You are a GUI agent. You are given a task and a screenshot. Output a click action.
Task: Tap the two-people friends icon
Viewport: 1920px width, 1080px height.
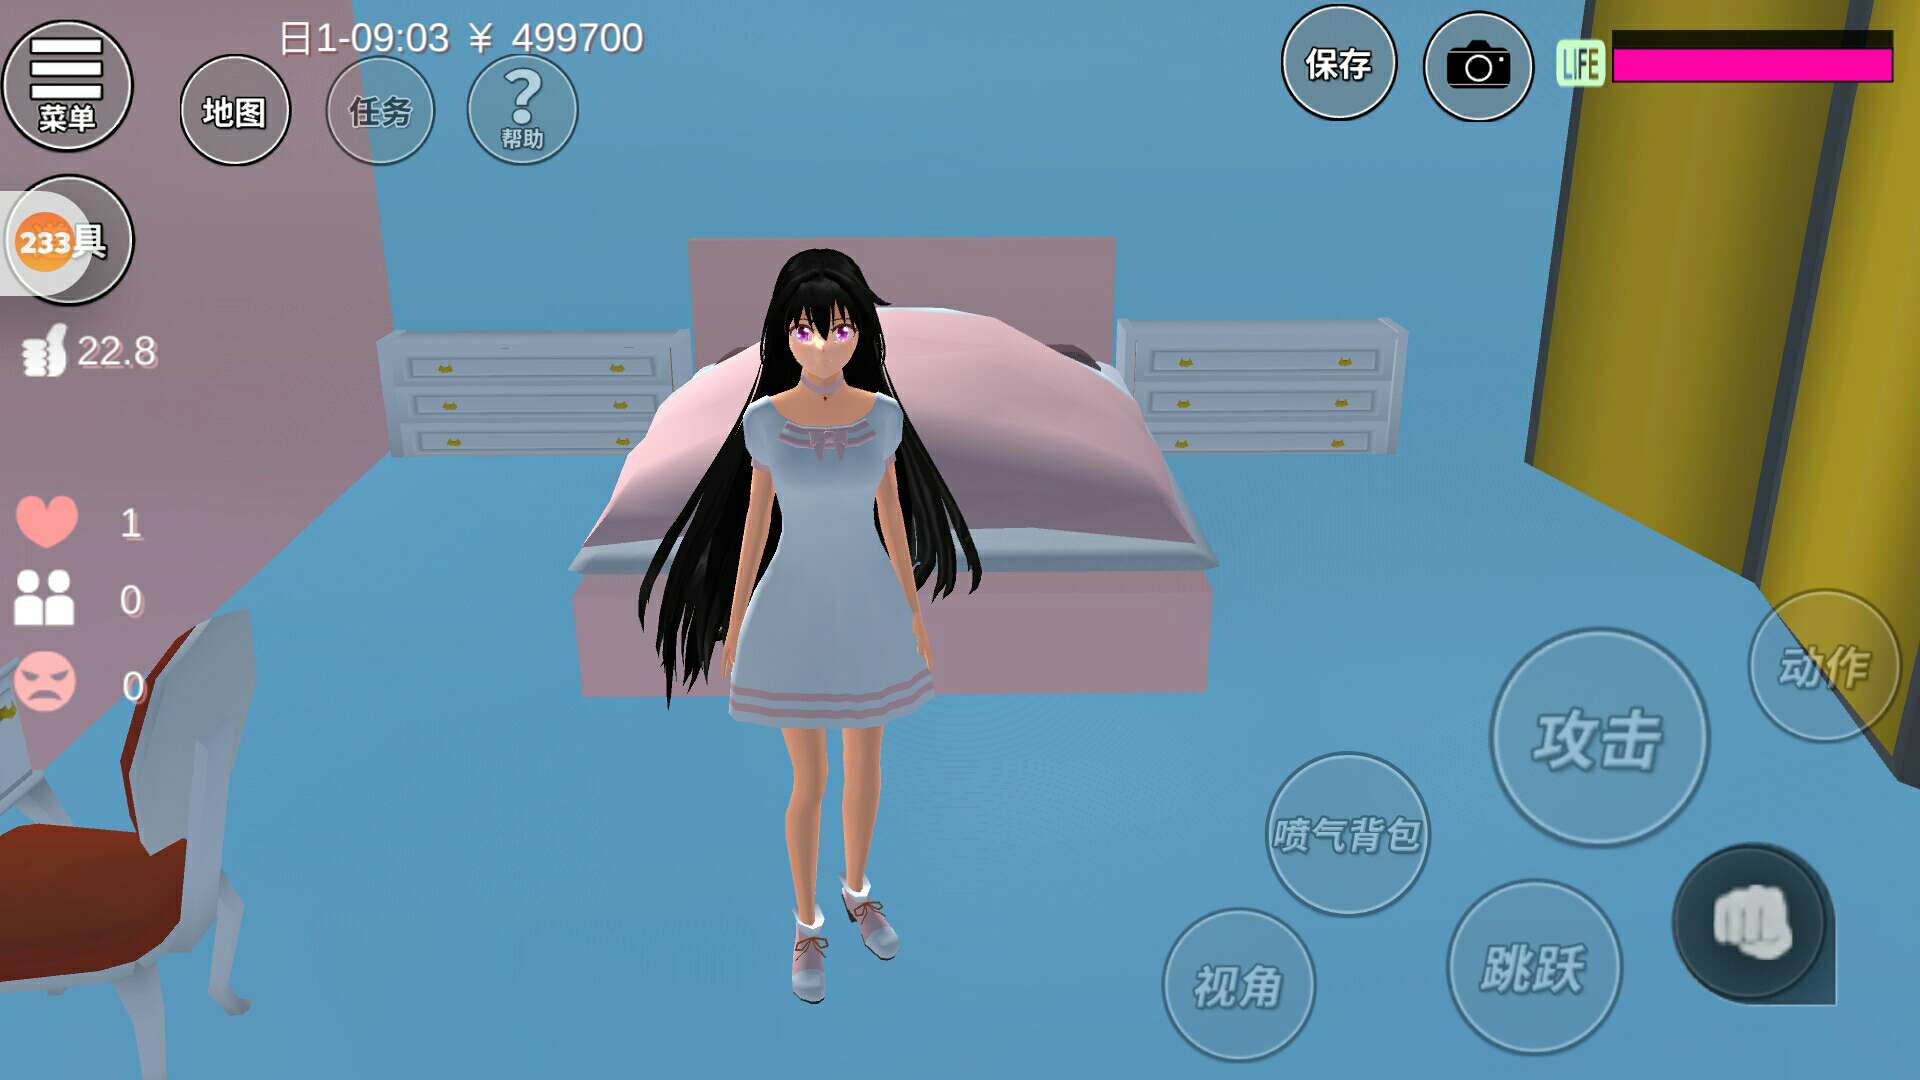[44, 598]
